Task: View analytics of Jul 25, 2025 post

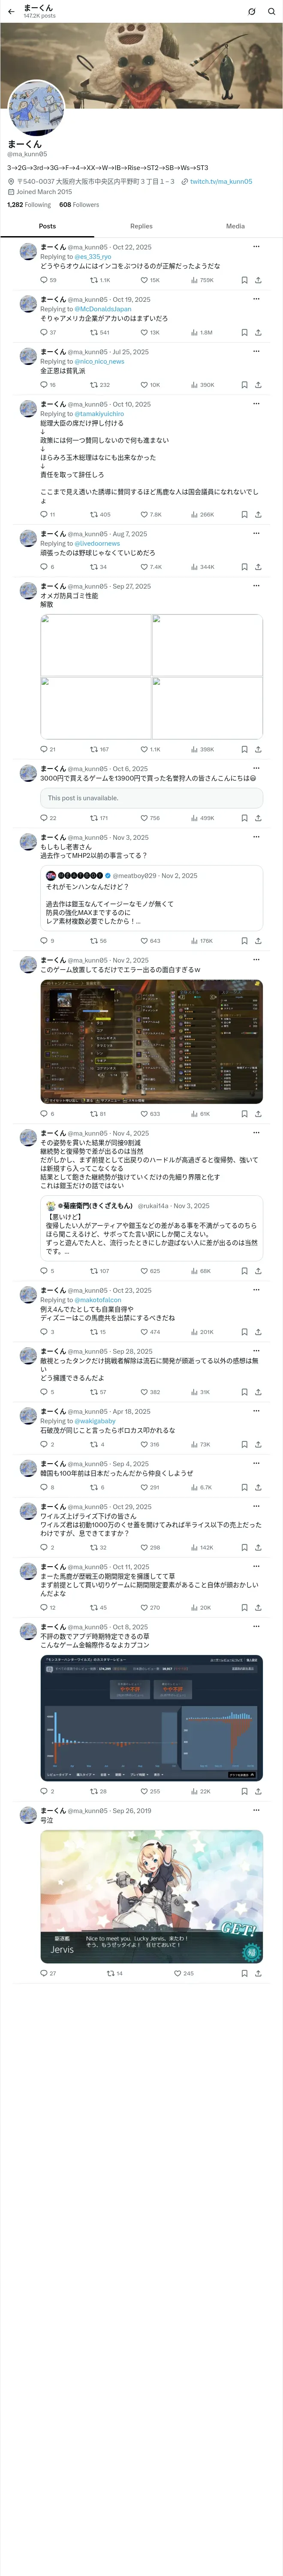Action: point(202,384)
